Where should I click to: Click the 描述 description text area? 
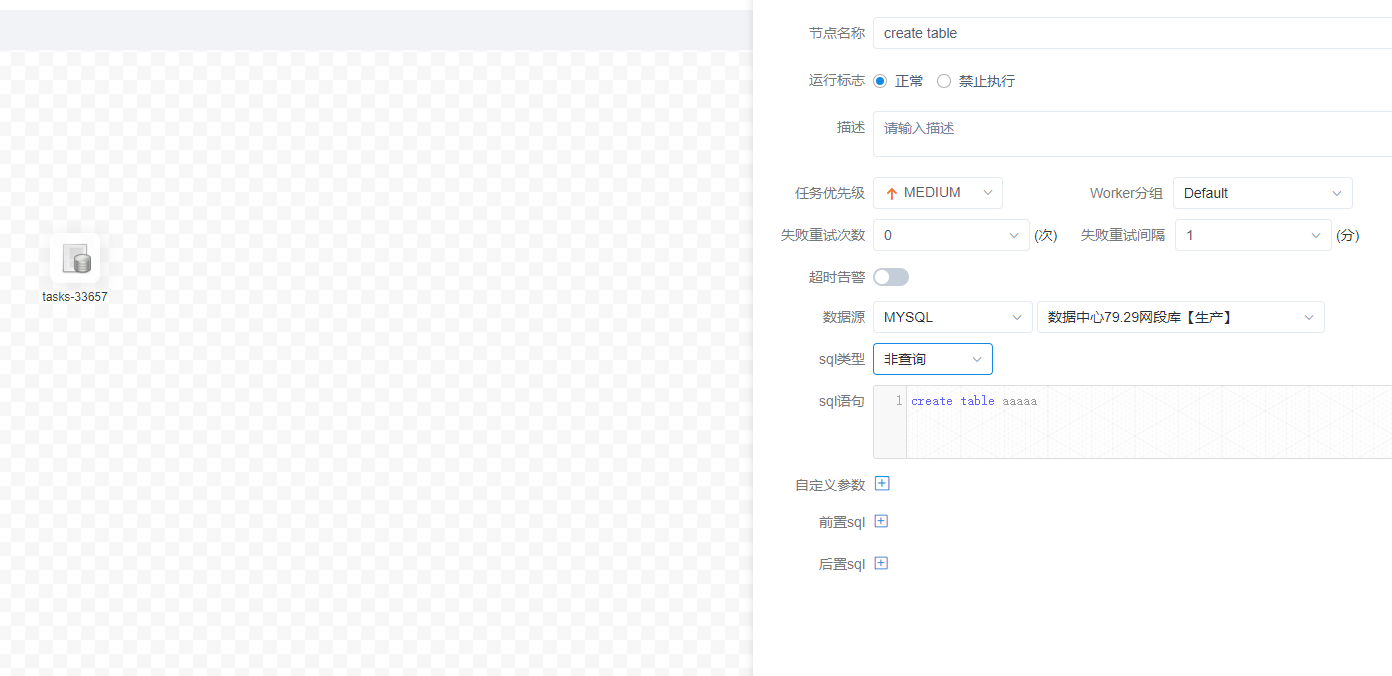click(x=1132, y=134)
